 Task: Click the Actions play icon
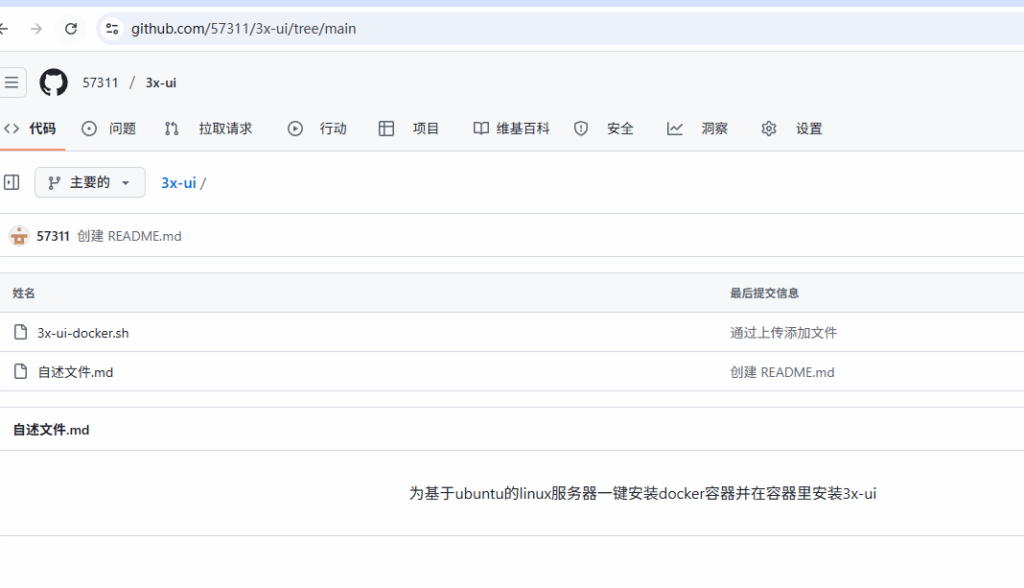point(295,129)
